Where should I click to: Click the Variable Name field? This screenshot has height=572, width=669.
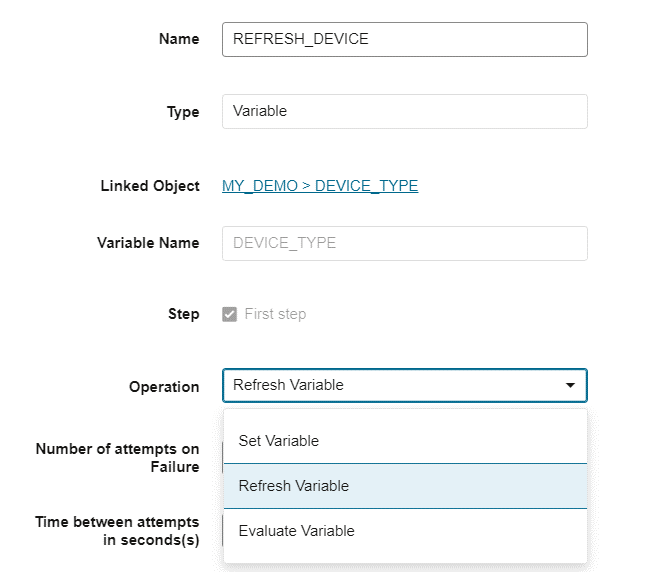tap(404, 243)
